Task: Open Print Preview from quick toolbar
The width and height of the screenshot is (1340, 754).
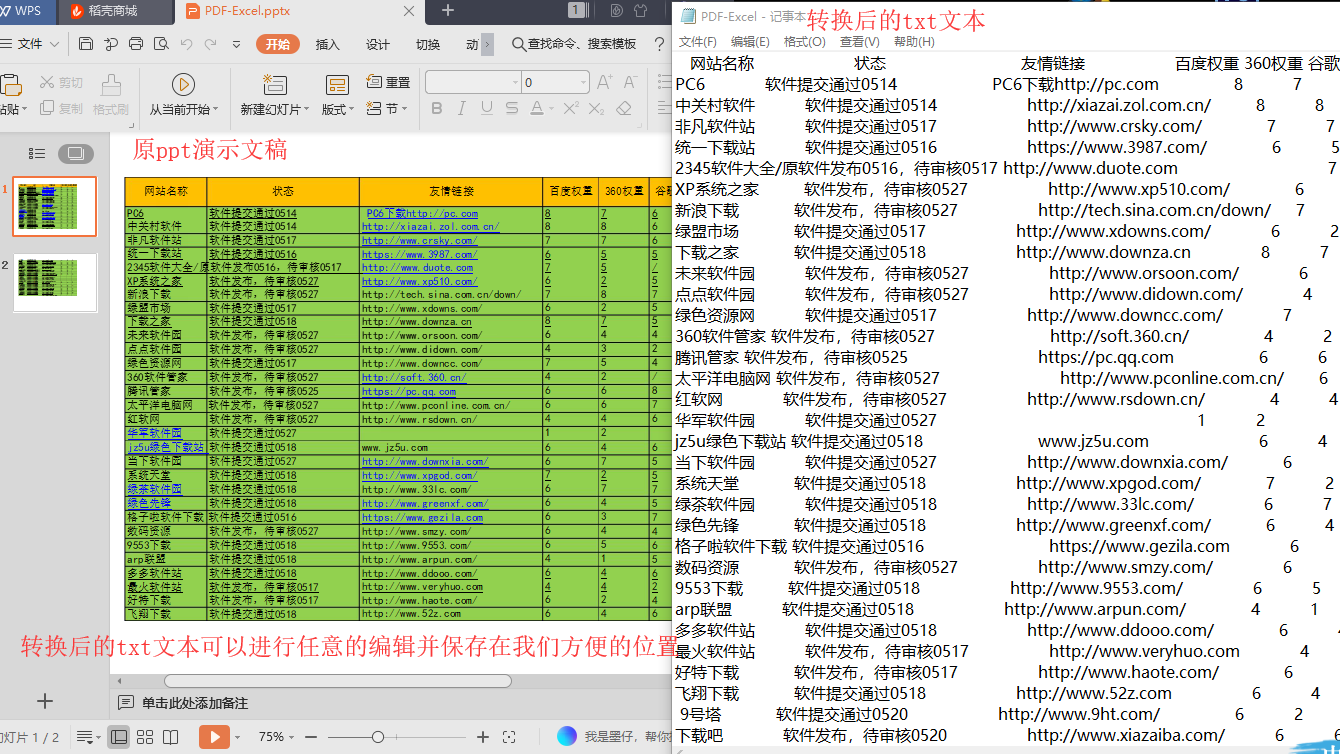Action: click(x=160, y=44)
